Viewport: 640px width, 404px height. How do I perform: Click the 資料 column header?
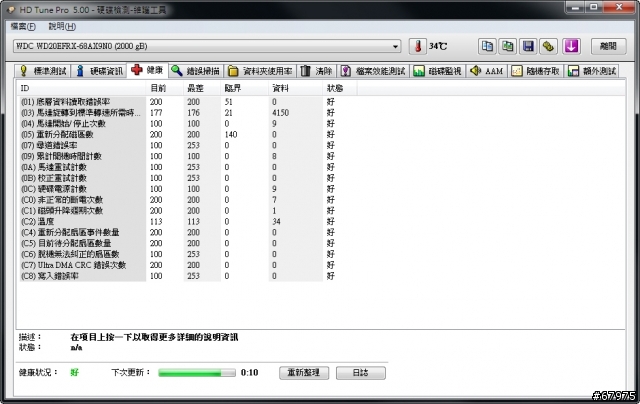pos(296,88)
